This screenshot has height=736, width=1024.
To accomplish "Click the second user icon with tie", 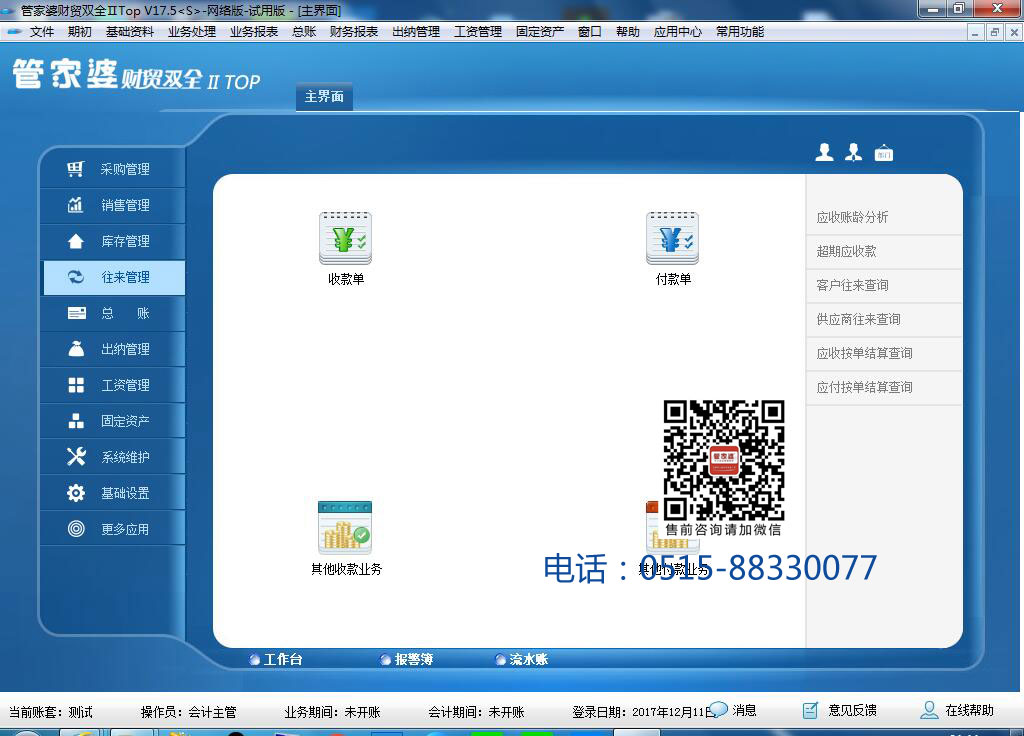I will [854, 152].
